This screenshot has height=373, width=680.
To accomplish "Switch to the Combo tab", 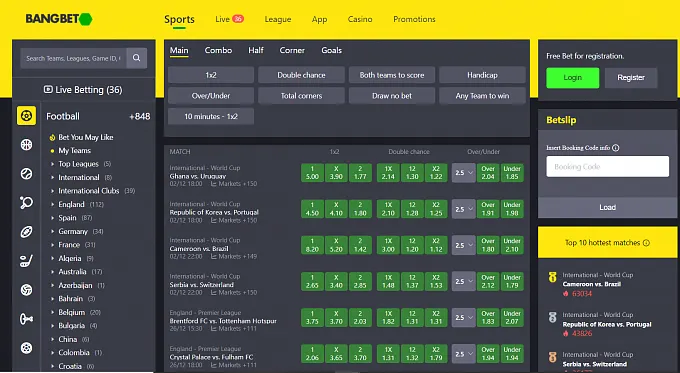I will pos(218,50).
